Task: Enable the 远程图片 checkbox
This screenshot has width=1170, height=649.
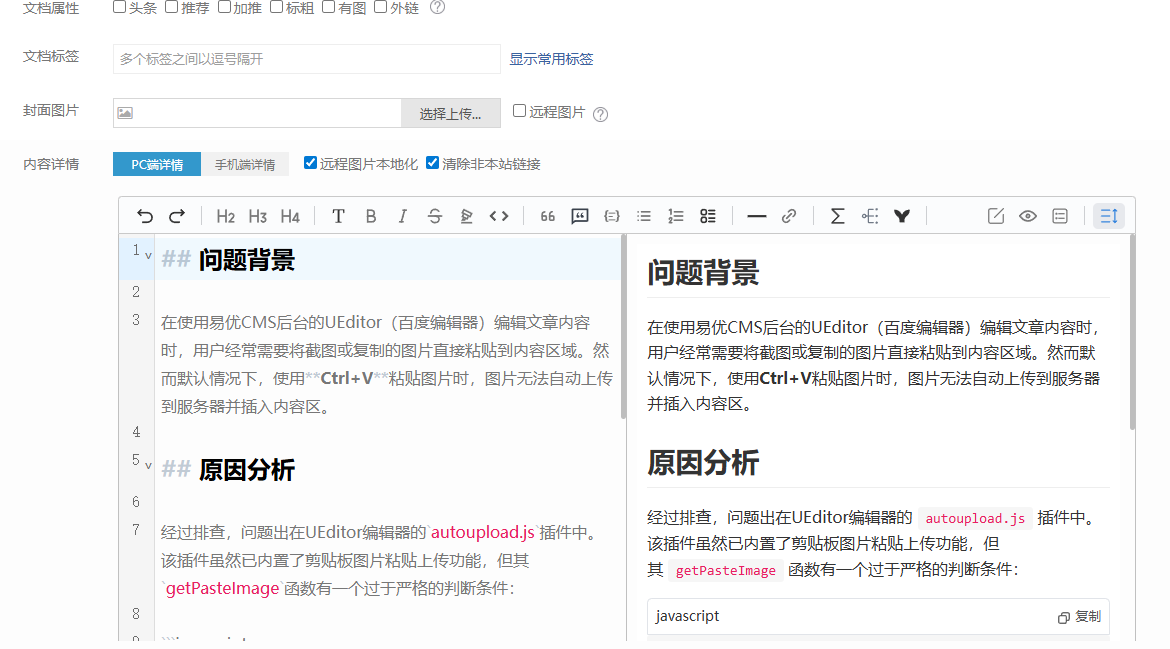Action: [519, 111]
